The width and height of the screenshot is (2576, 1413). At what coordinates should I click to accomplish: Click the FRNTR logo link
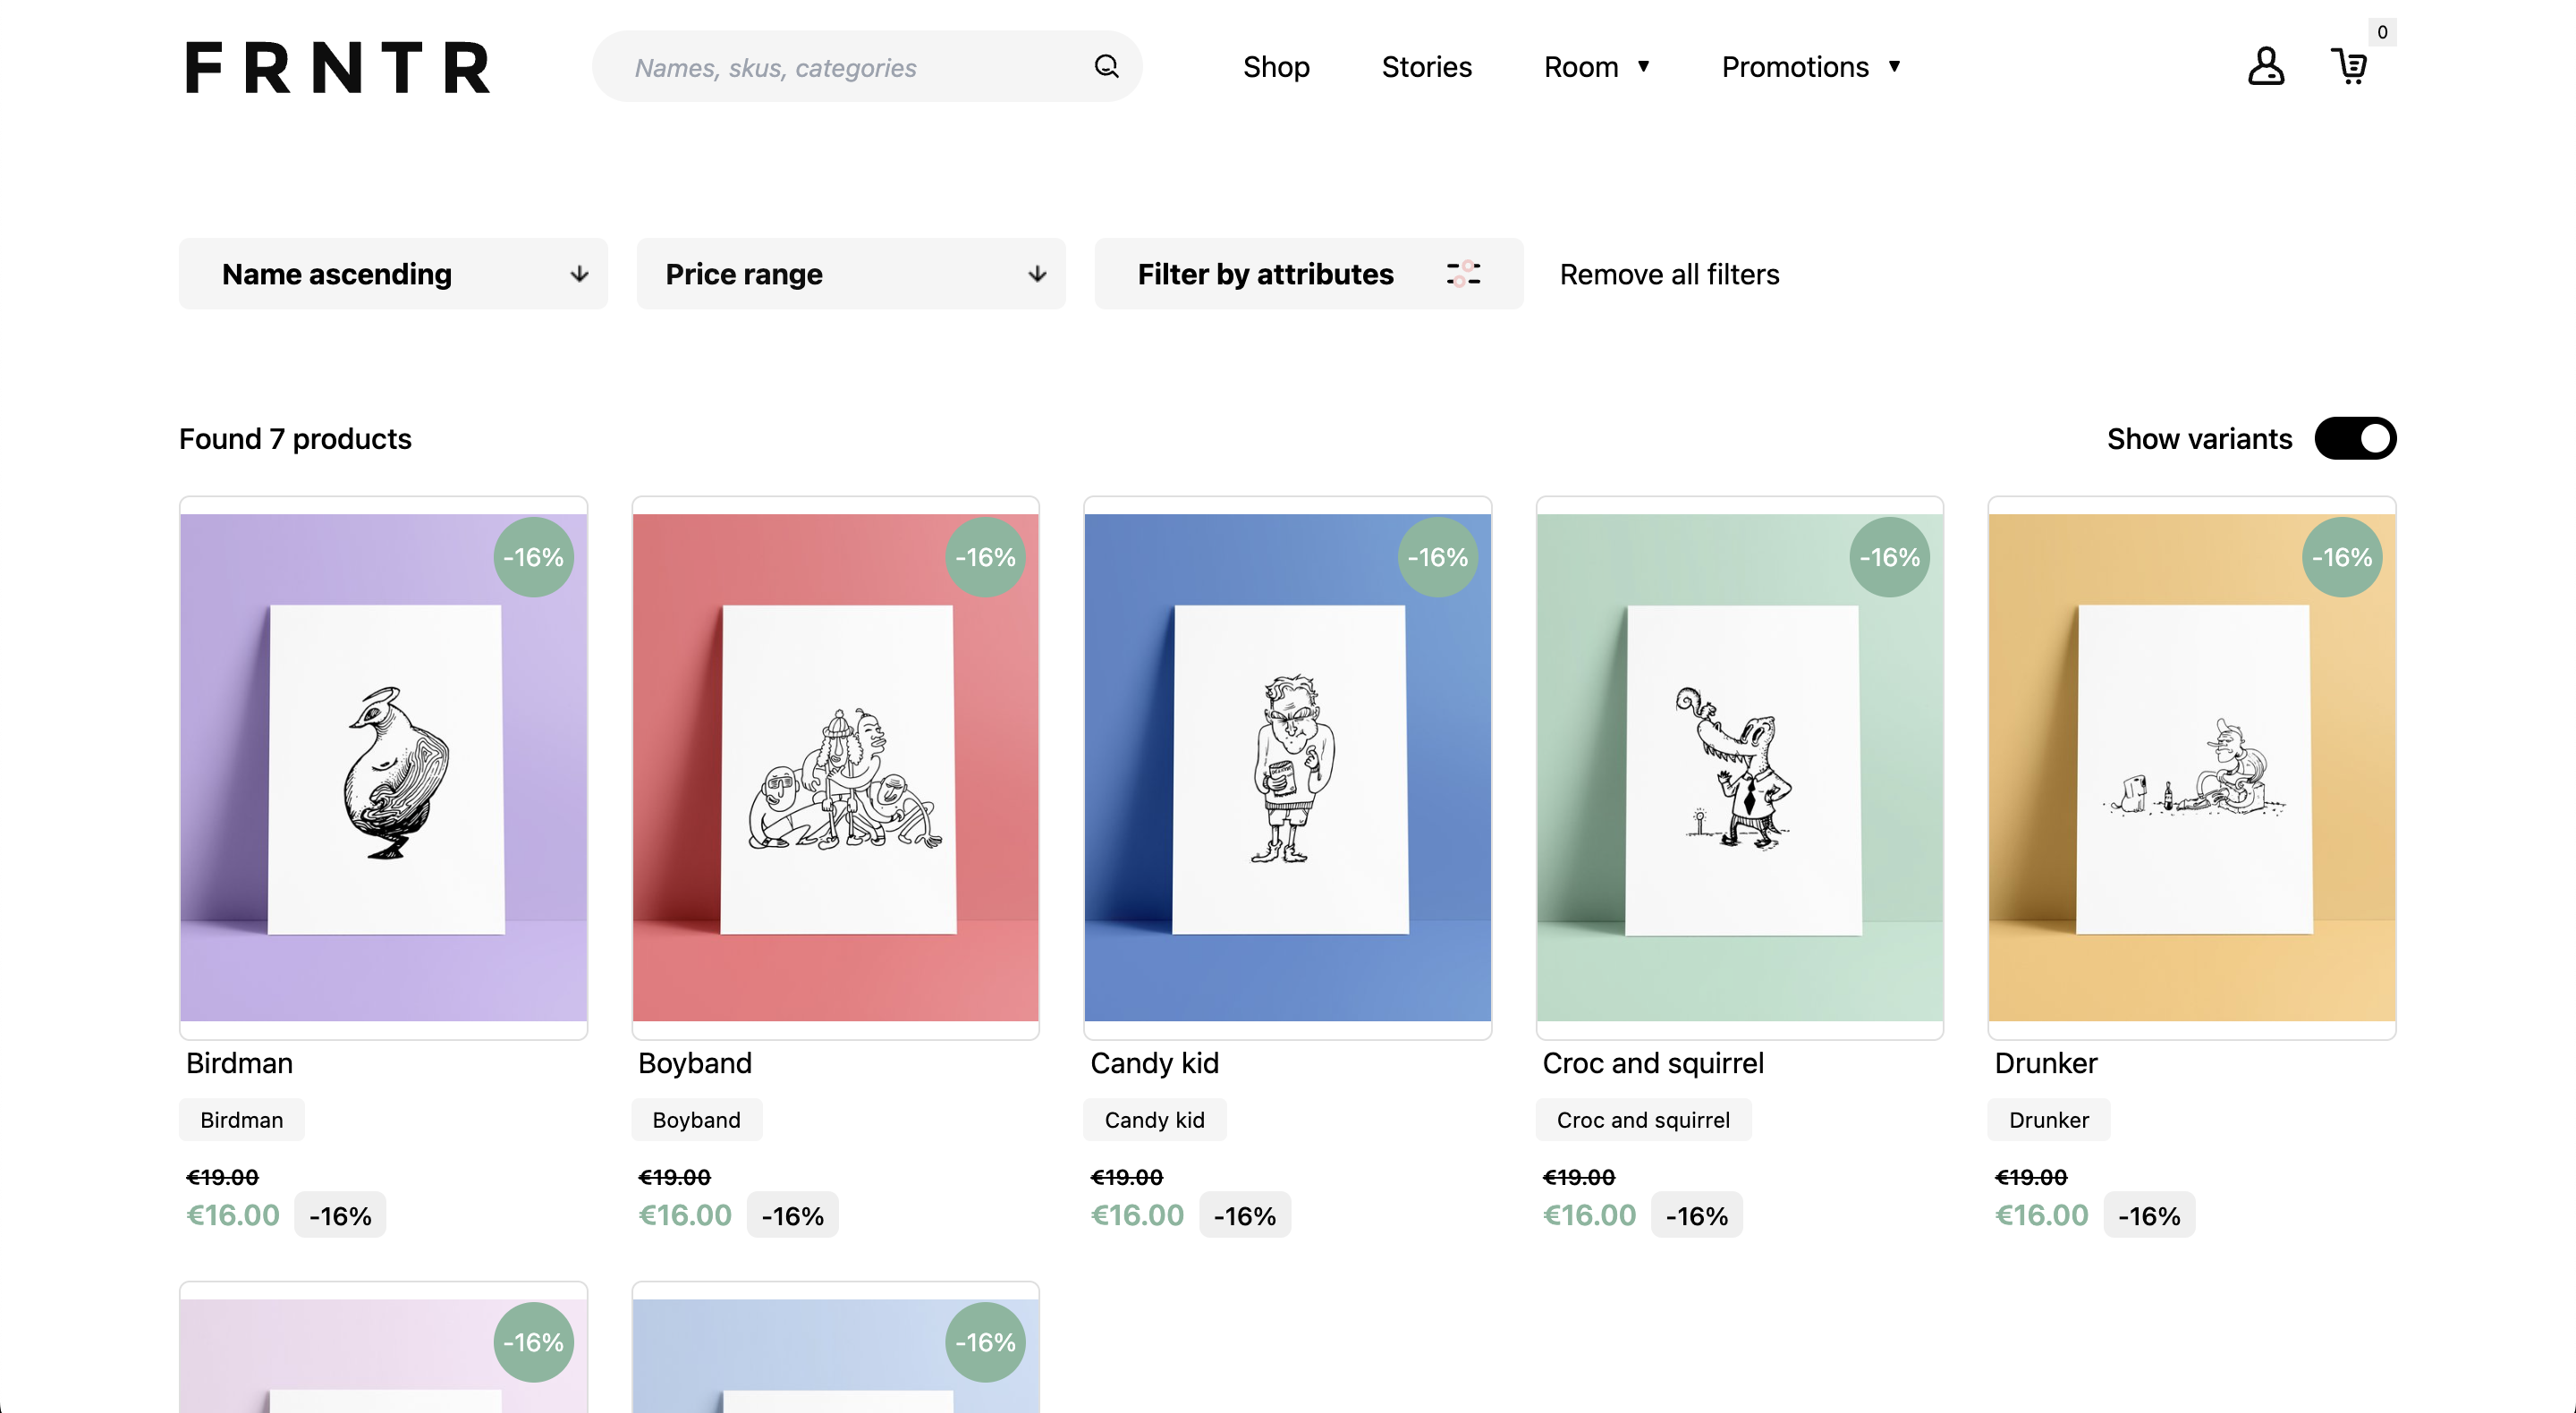[x=337, y=66]
